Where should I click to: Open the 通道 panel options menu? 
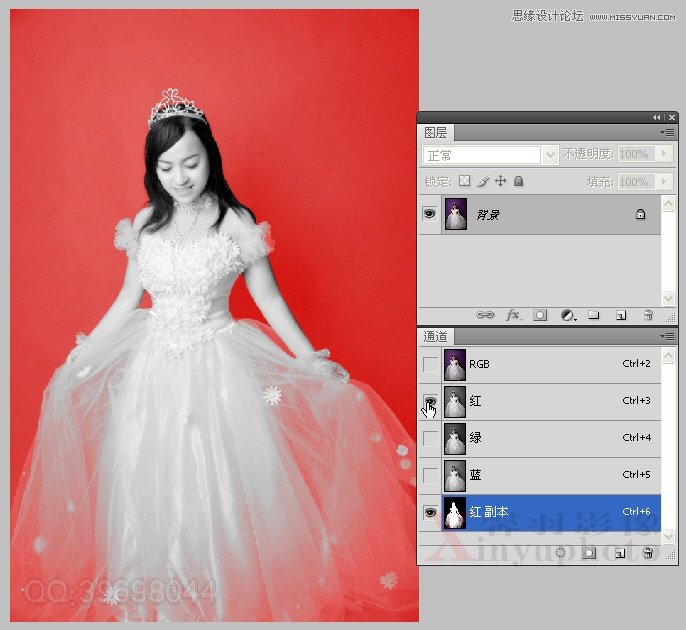coord(668,336)
